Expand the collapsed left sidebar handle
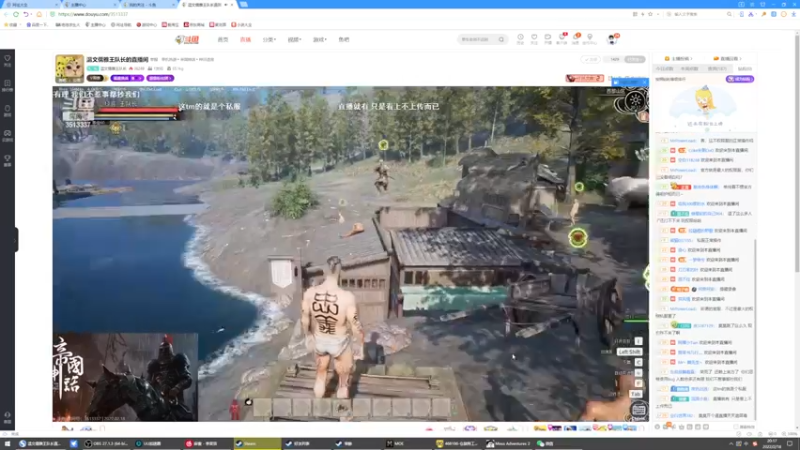 click(x=16, y=240)
